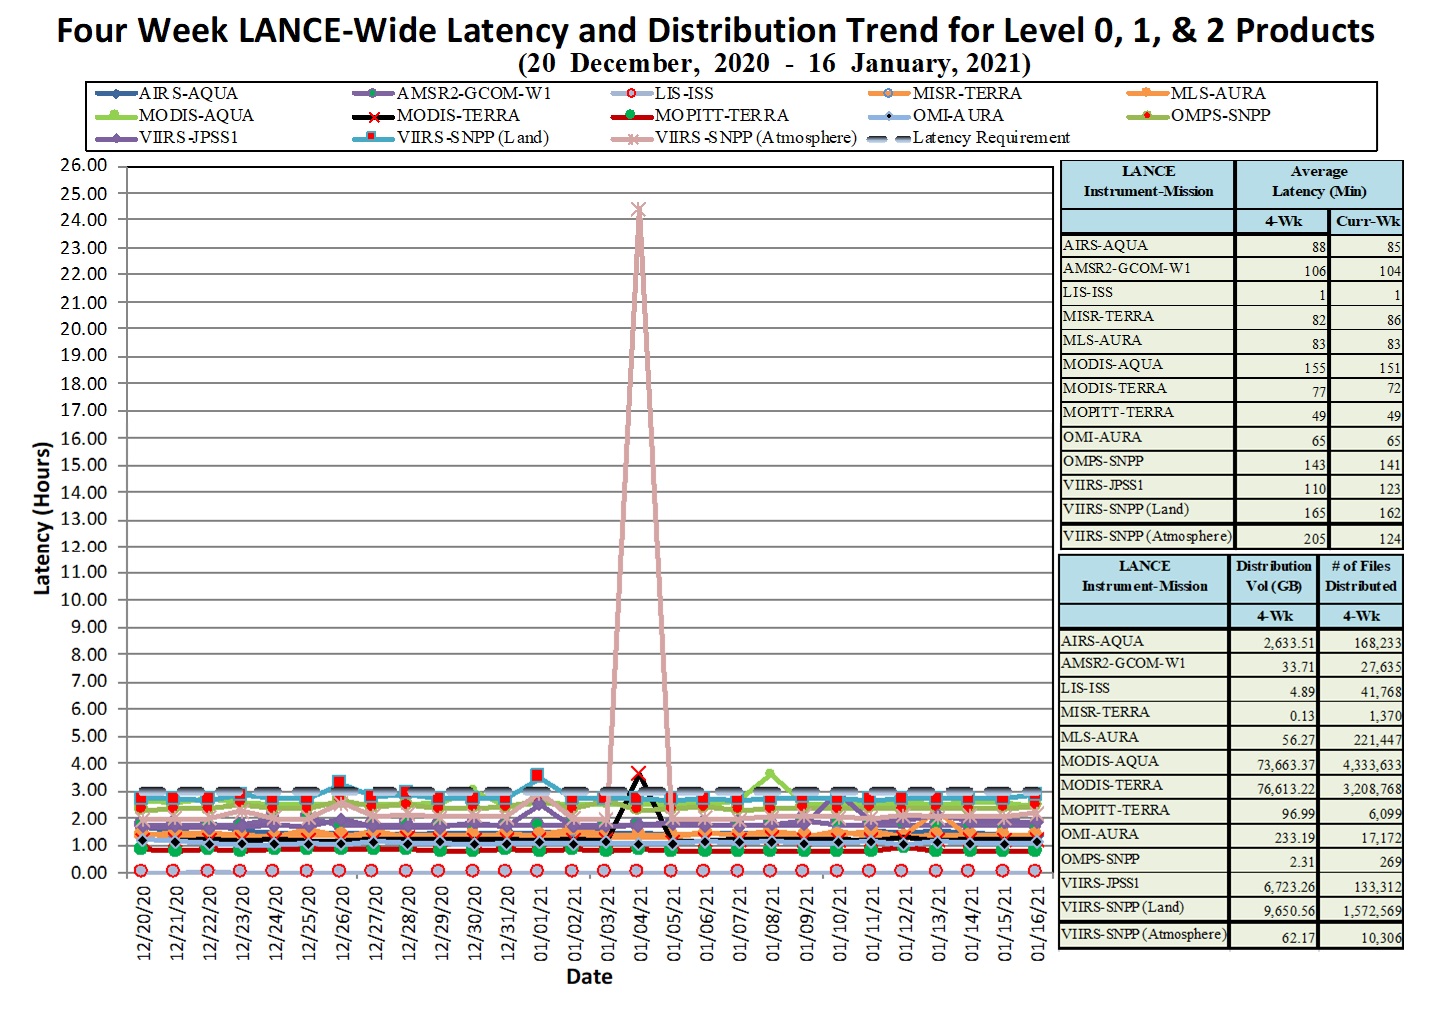The image size is (1444, 1020).
Task: Click the distribution volume value 2,633.51
Action: click(x=1289, y=643)
